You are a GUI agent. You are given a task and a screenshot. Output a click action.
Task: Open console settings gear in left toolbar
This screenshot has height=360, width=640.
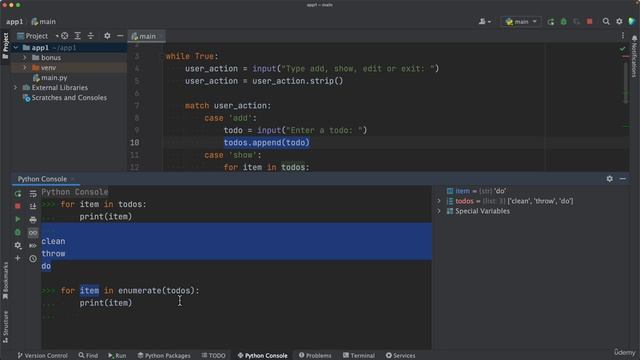tap(18, 245)
